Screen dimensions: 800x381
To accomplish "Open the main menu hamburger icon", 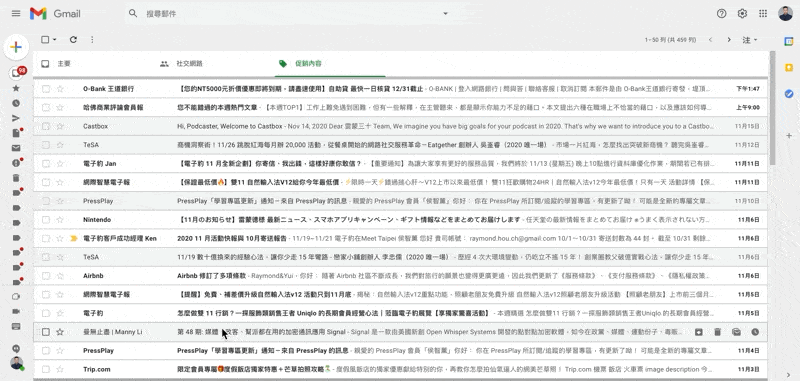I will pos(16,13).
